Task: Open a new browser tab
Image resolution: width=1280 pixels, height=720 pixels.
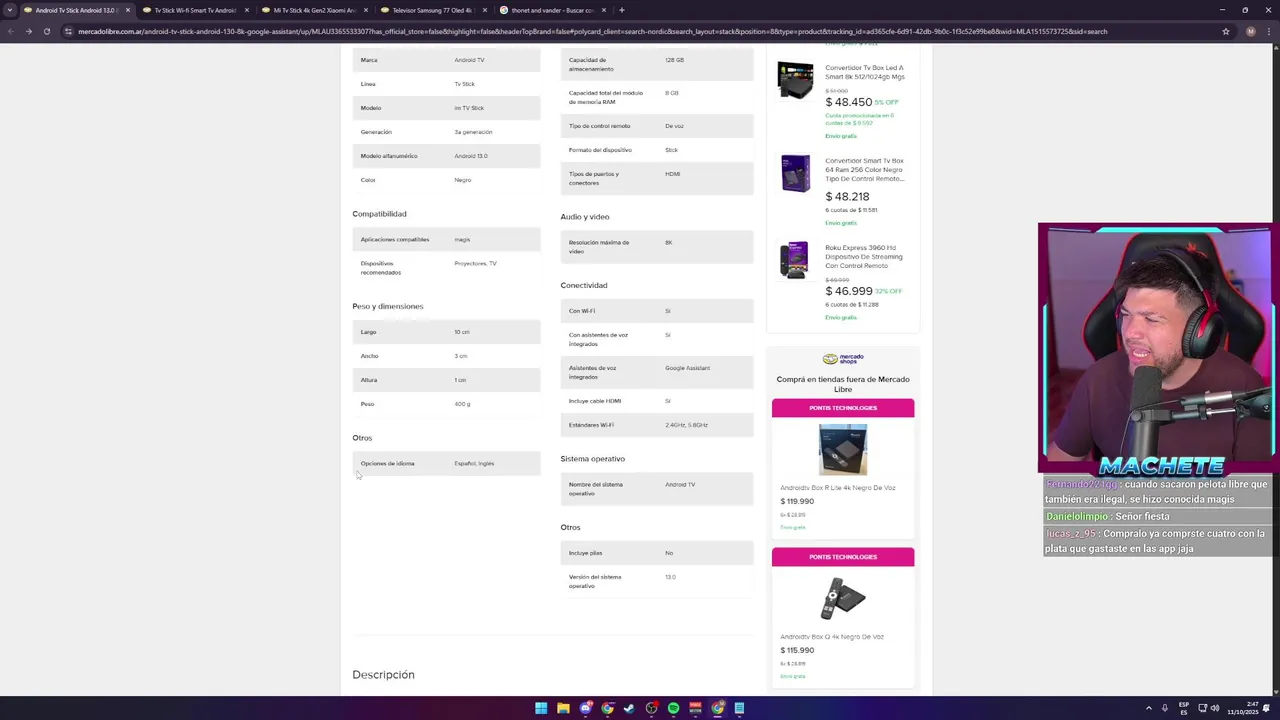Action: 621,10
